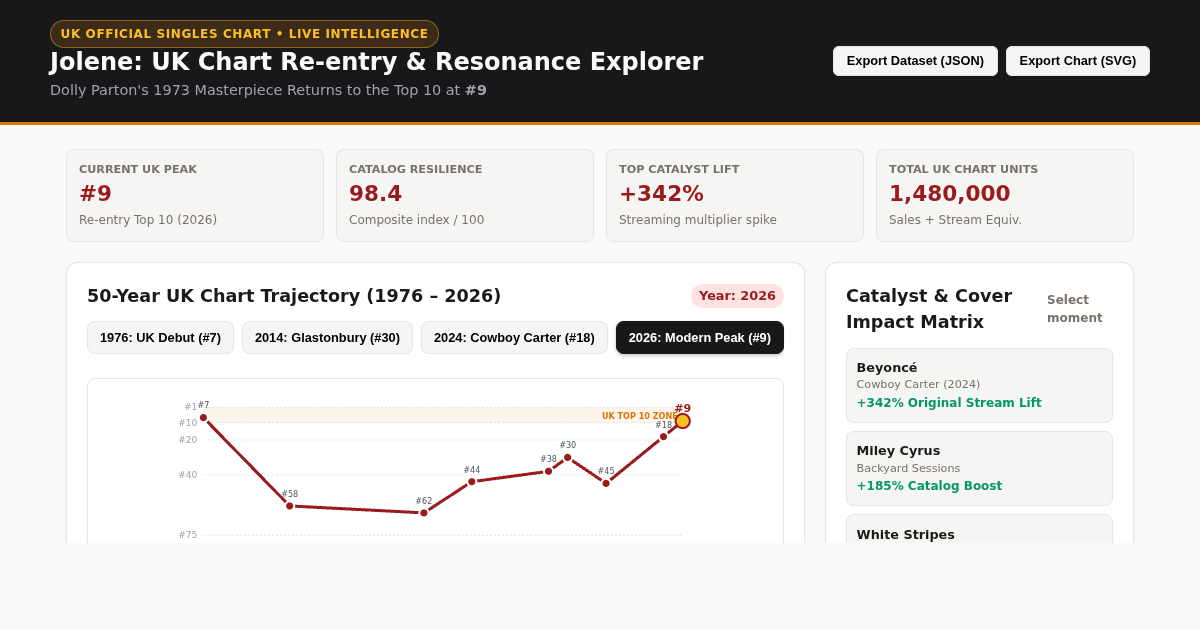Select the 1976: UK Debut (#7) tab
Viewport: 1200px width, 630px height.
[160, 338]
